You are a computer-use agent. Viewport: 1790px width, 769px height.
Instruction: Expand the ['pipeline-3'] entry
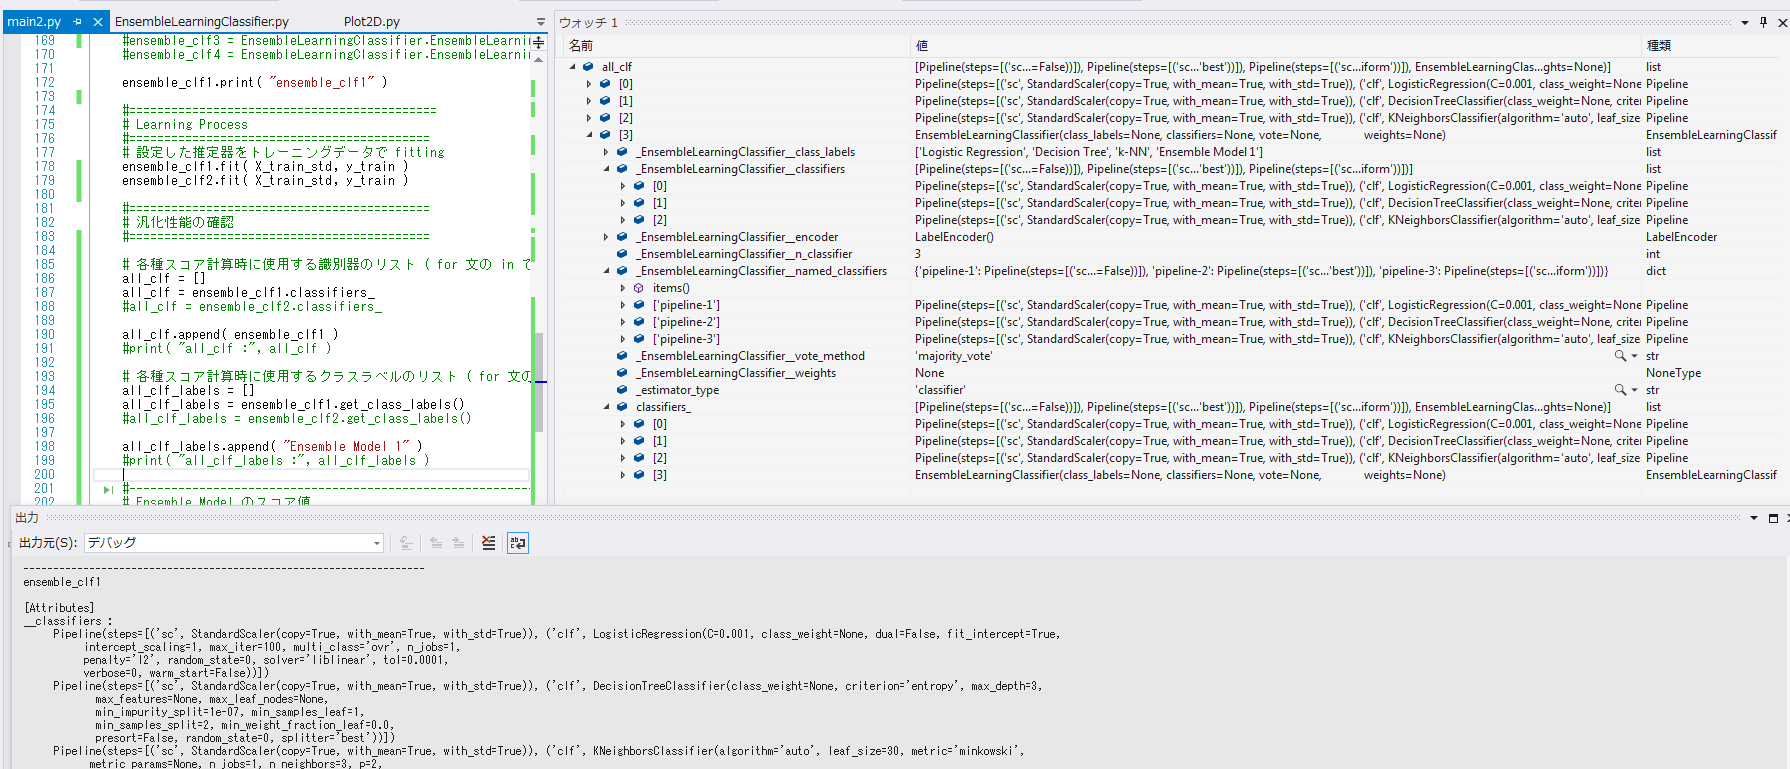coord(623,339)
